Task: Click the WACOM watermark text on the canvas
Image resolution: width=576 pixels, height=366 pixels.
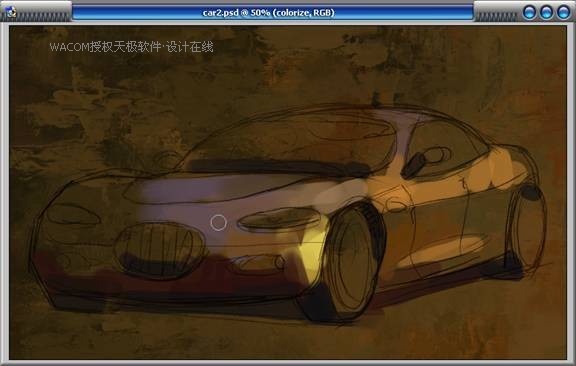Action: [131, 47]
